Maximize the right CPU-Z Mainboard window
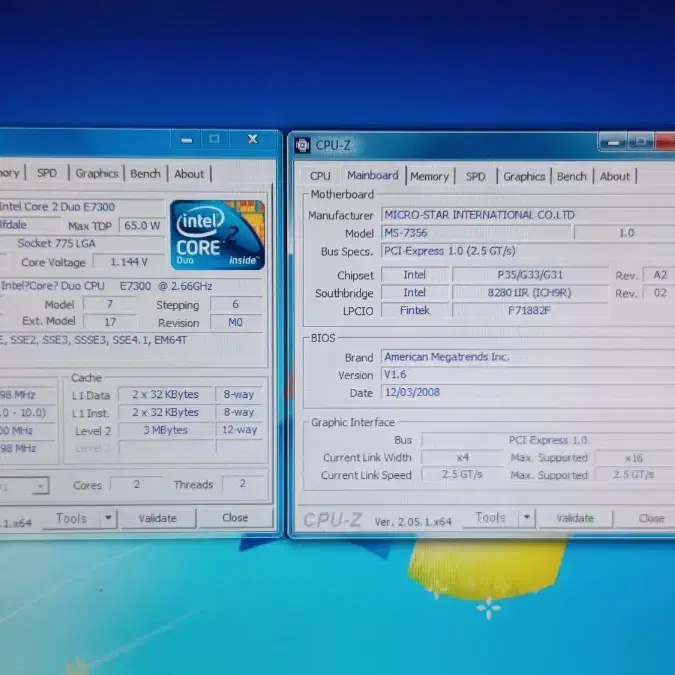 [x=641, y=142]
